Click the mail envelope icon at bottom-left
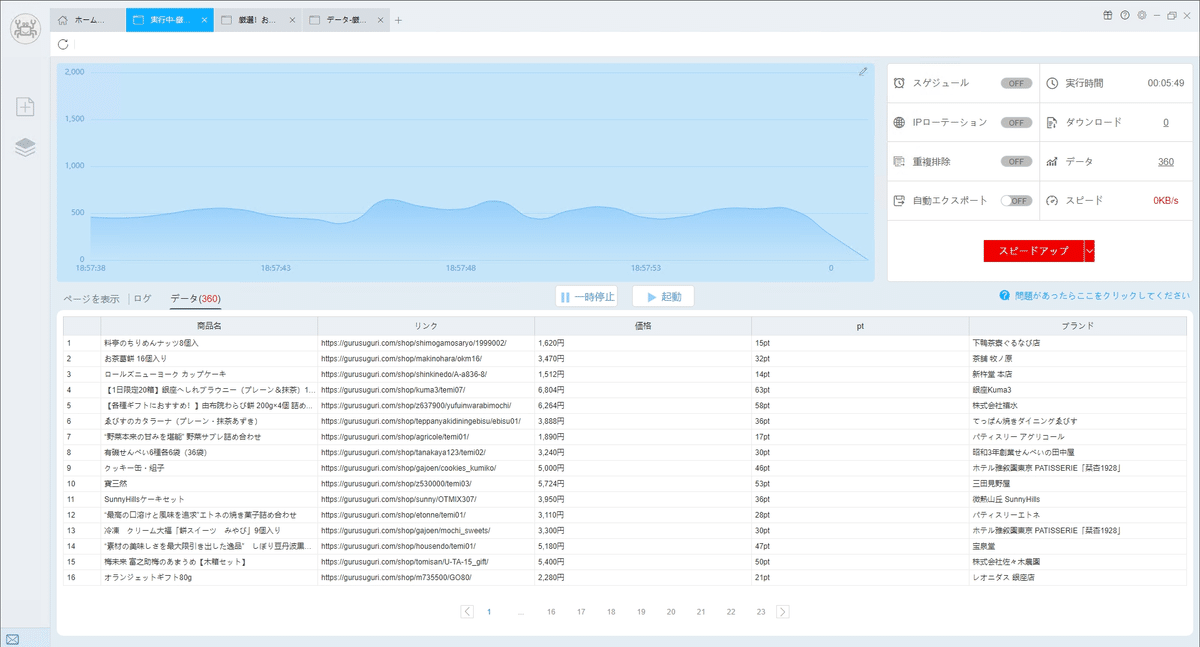Image resolution: width=1200 pixels, height=647 pixels. pyautogui.click(x=12, y=639)
